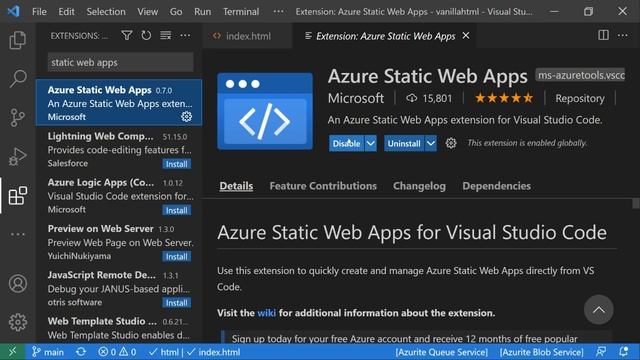The width and height of the screenshot is (640, 360).
Task: Click the main branch indicator
Action: (x=48, y=352)
